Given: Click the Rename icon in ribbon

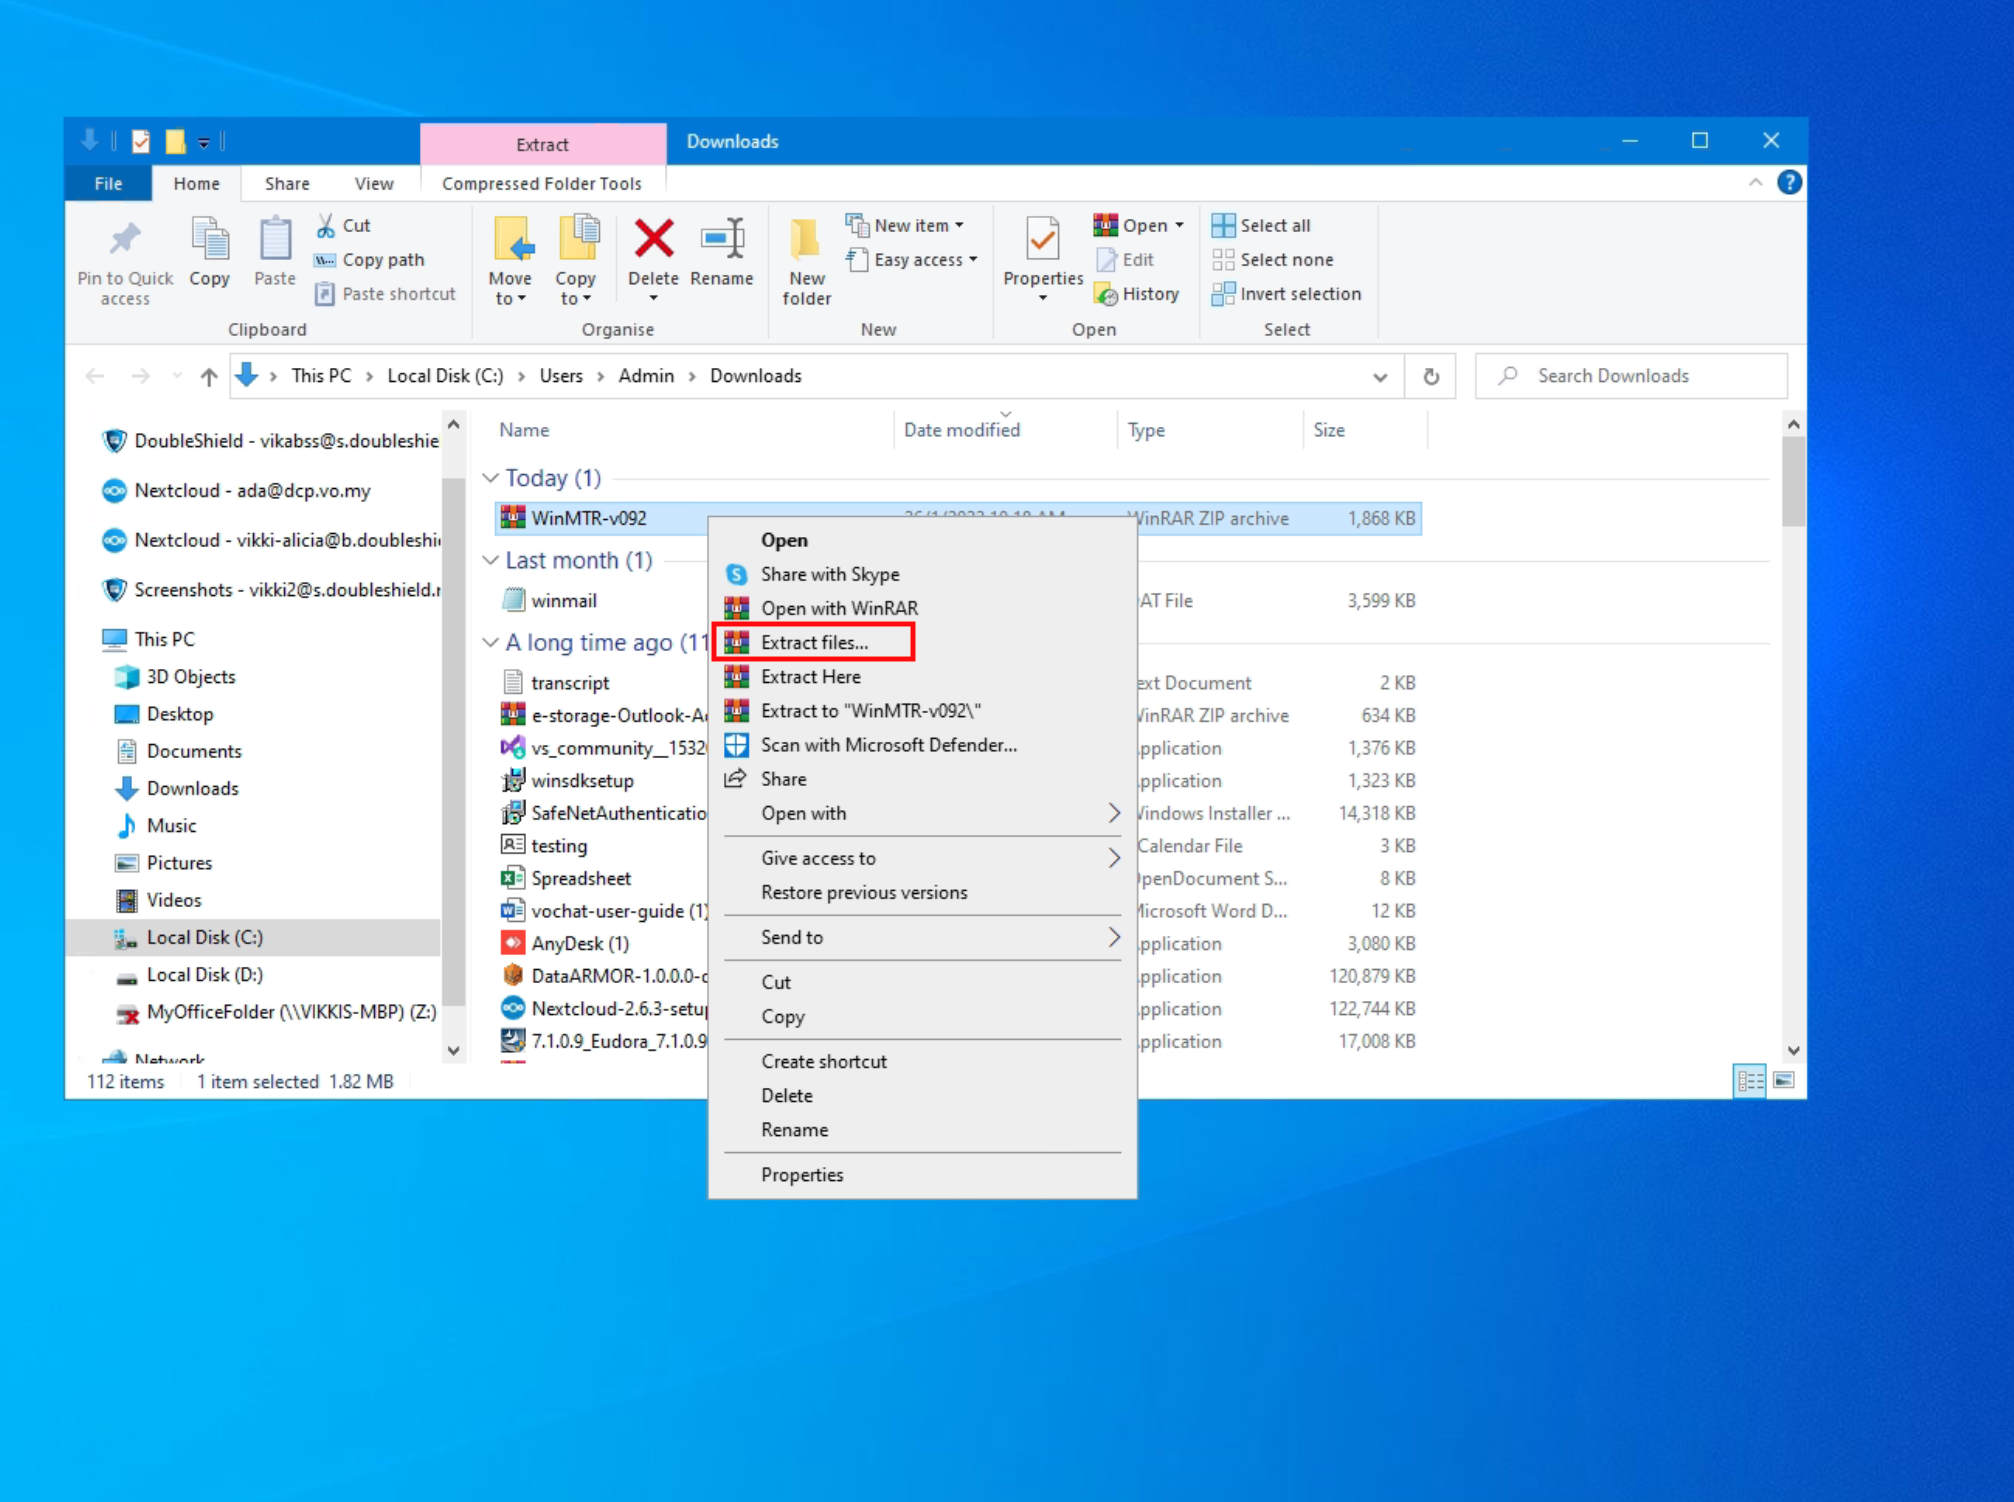Looking at the screenshot, I should [x=721, y=240].
